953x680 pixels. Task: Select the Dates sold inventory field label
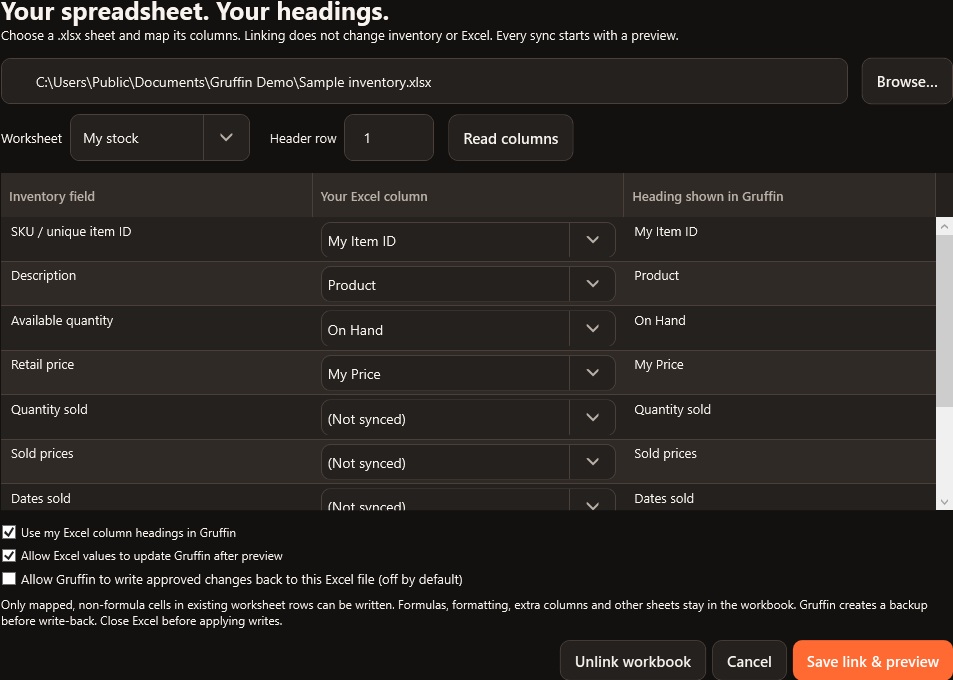coord(41,498)
